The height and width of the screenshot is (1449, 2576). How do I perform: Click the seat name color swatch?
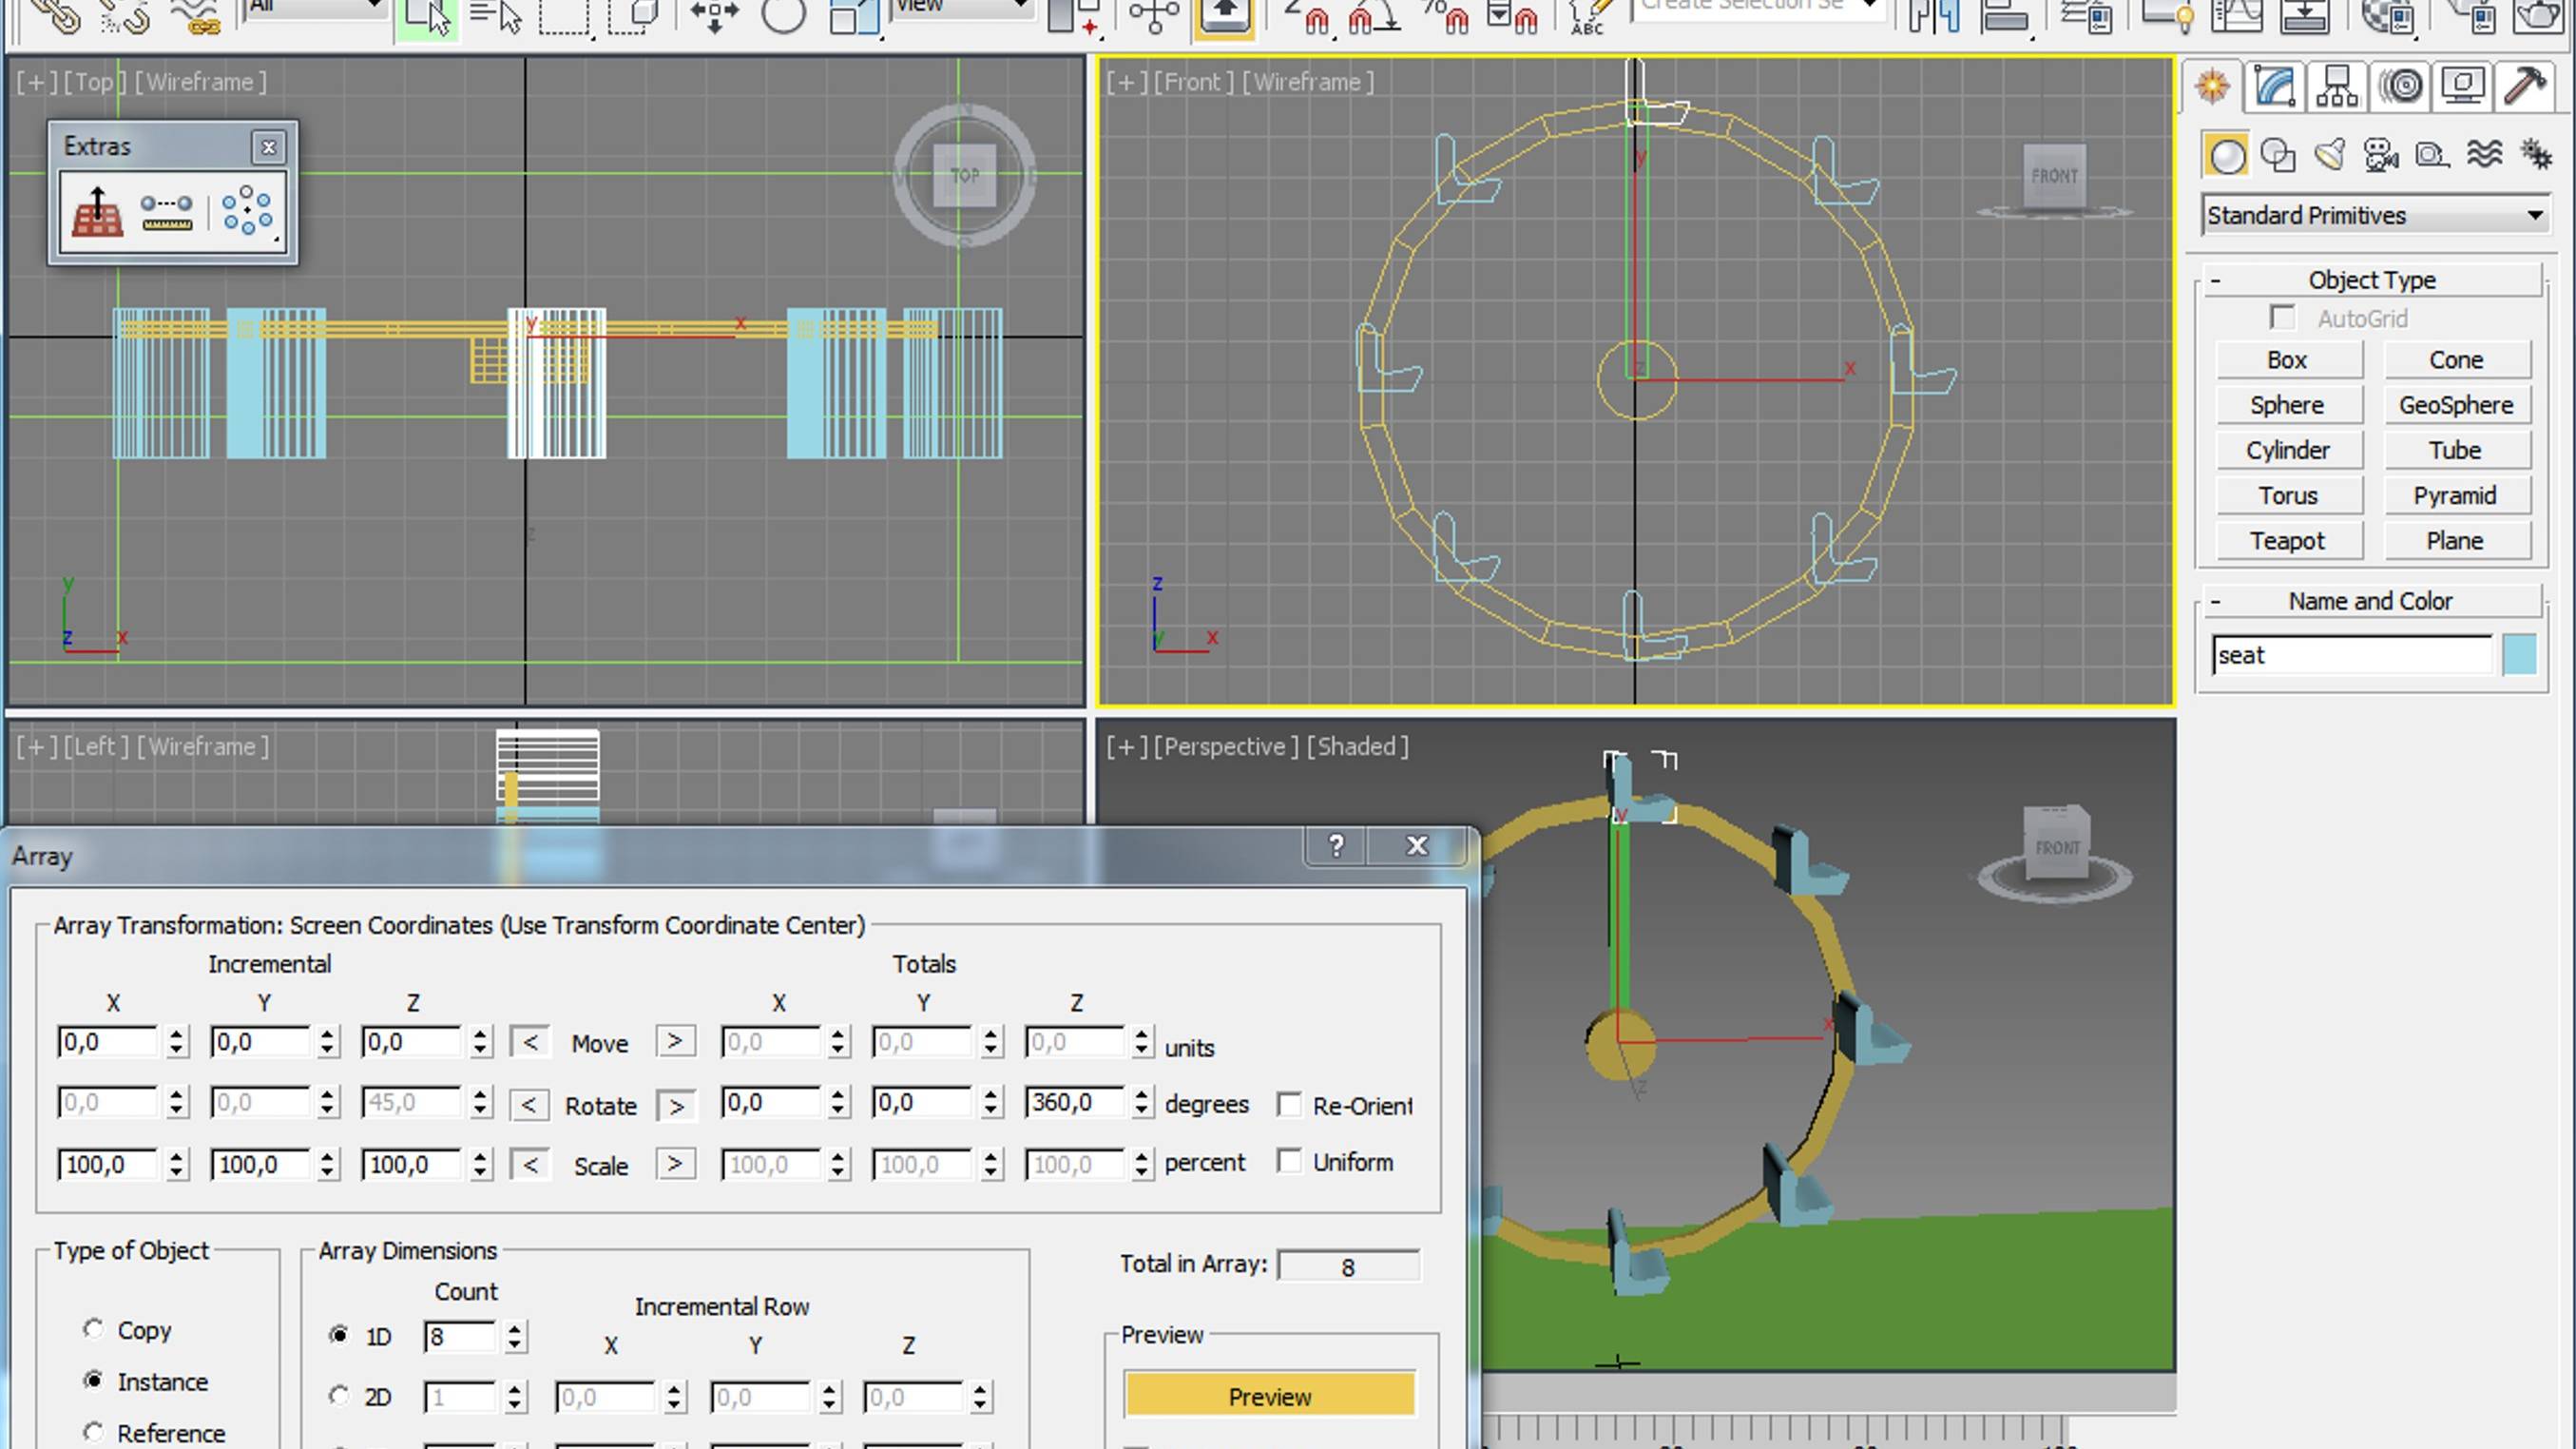(x=2519, y=654)
